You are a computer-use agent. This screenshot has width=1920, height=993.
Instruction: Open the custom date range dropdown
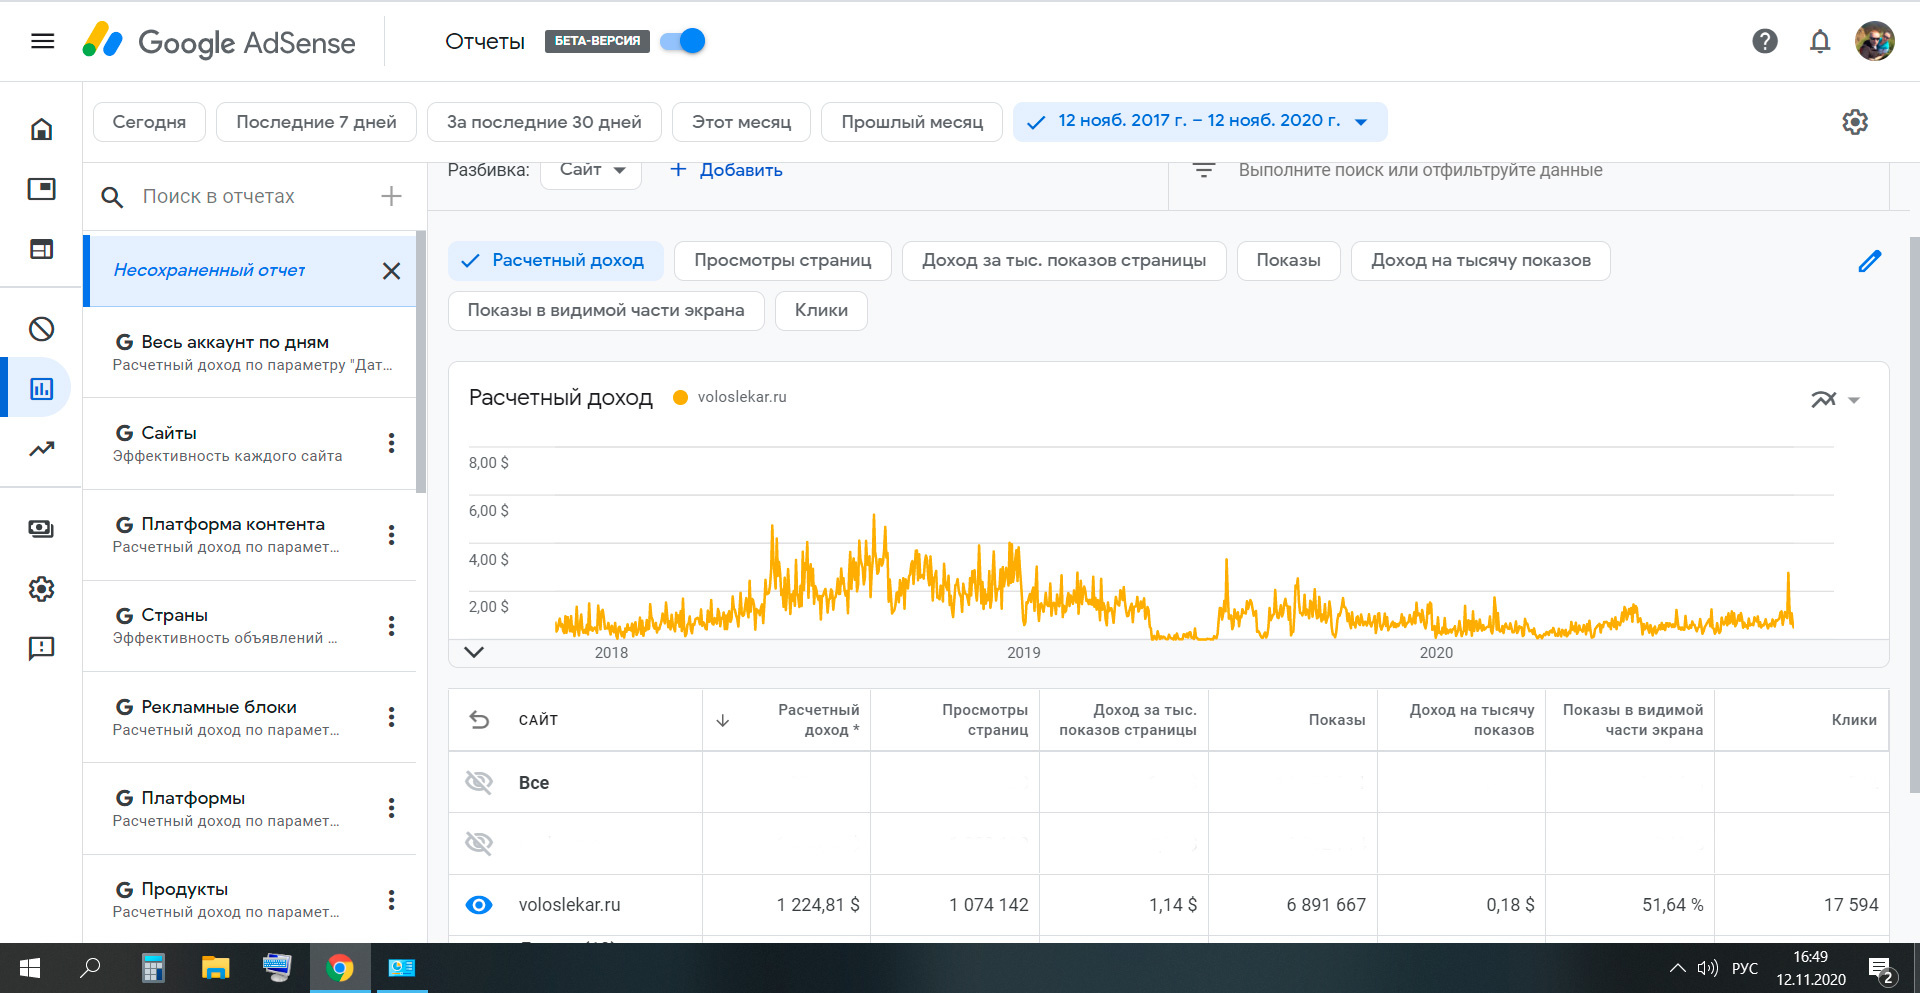pos(1199,122)
